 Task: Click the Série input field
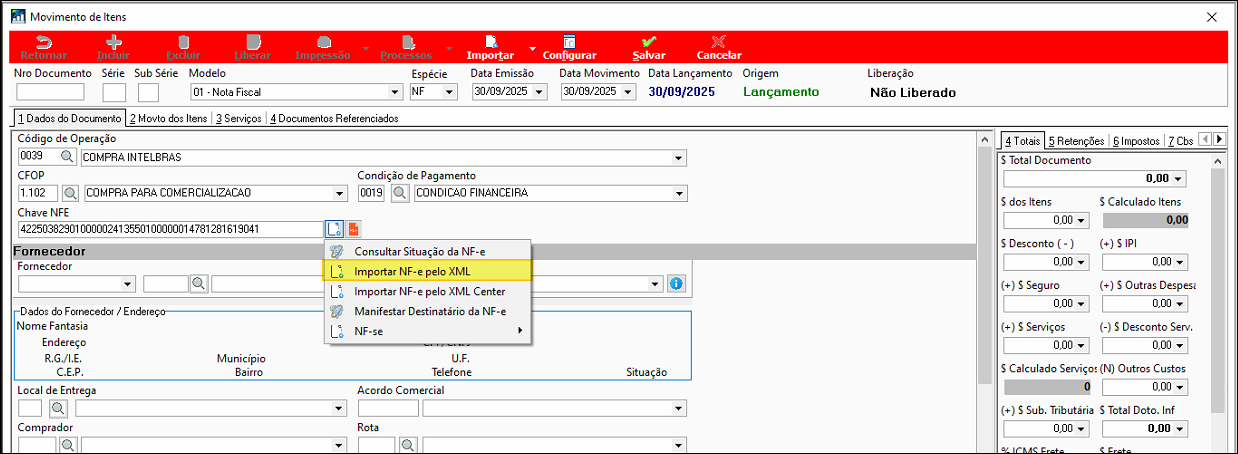114,92
